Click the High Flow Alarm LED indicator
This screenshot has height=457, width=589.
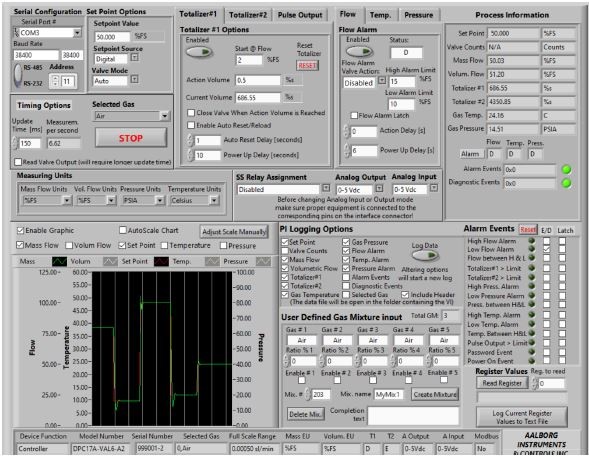click(532, 240)
